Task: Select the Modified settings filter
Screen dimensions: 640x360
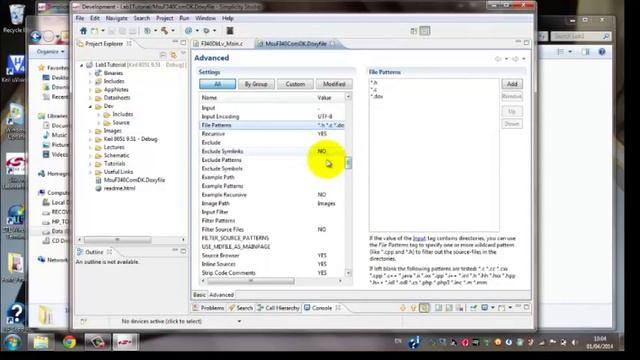Action: [x=334, y=84]
